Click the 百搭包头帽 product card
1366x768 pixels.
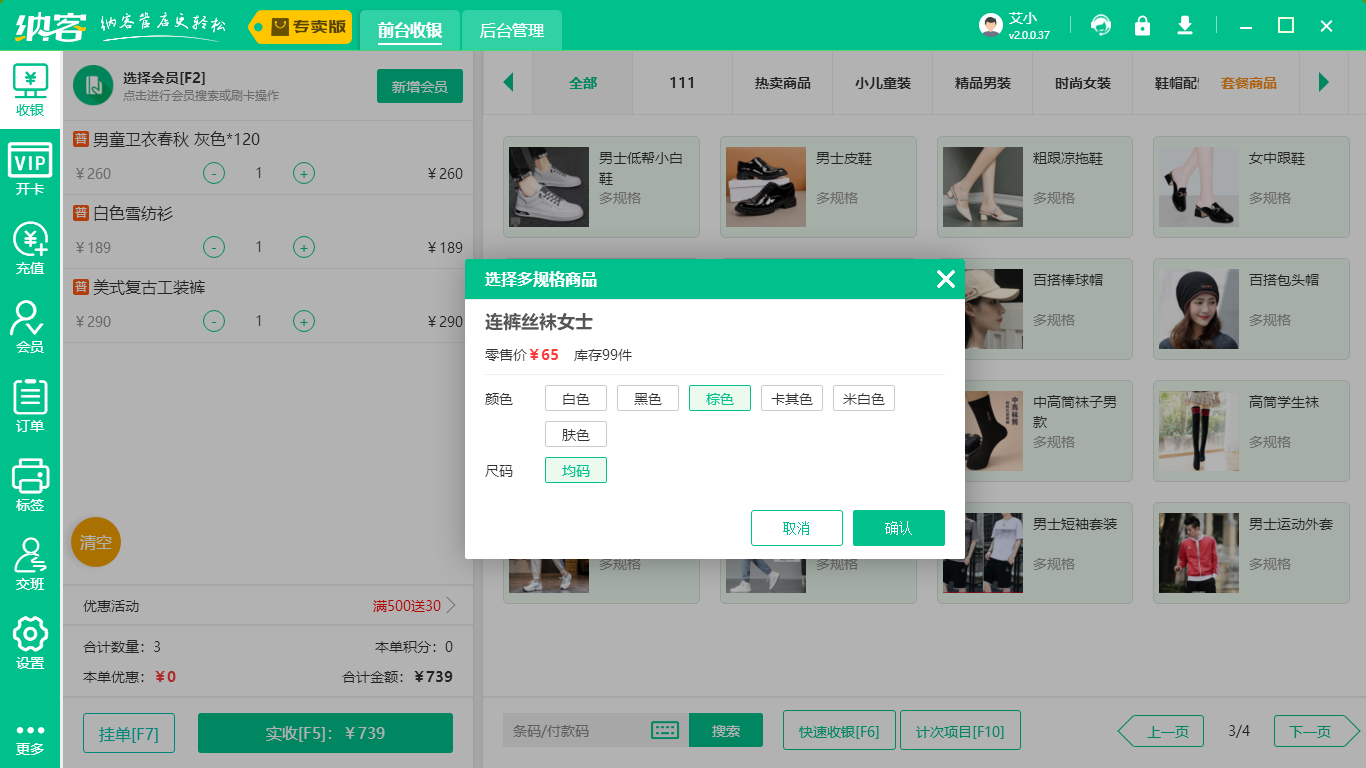click(x=1251, y=309)
